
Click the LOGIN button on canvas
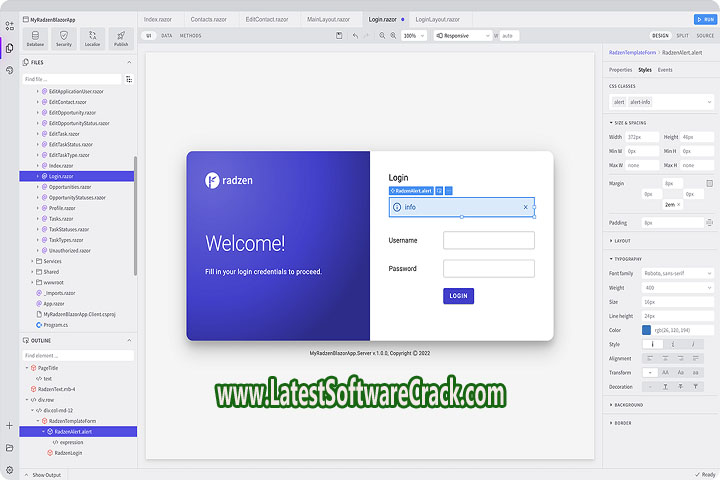pyautogui.click(x=458, y=296)
